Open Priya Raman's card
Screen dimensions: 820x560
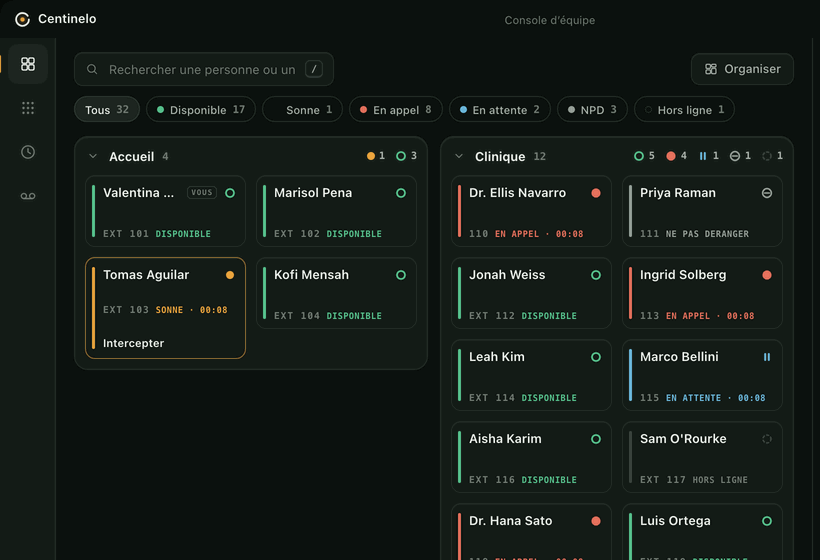(702, 211)
